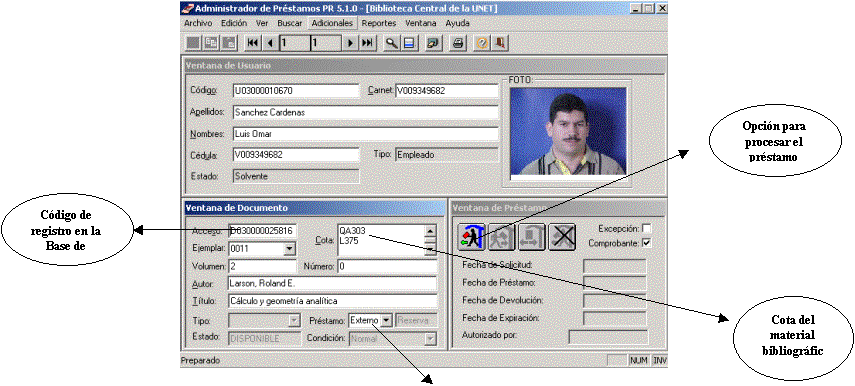Click the exit door toolbar icon
Image resolution: width=855 pixels, height=386 pixels.
(498, 43)
